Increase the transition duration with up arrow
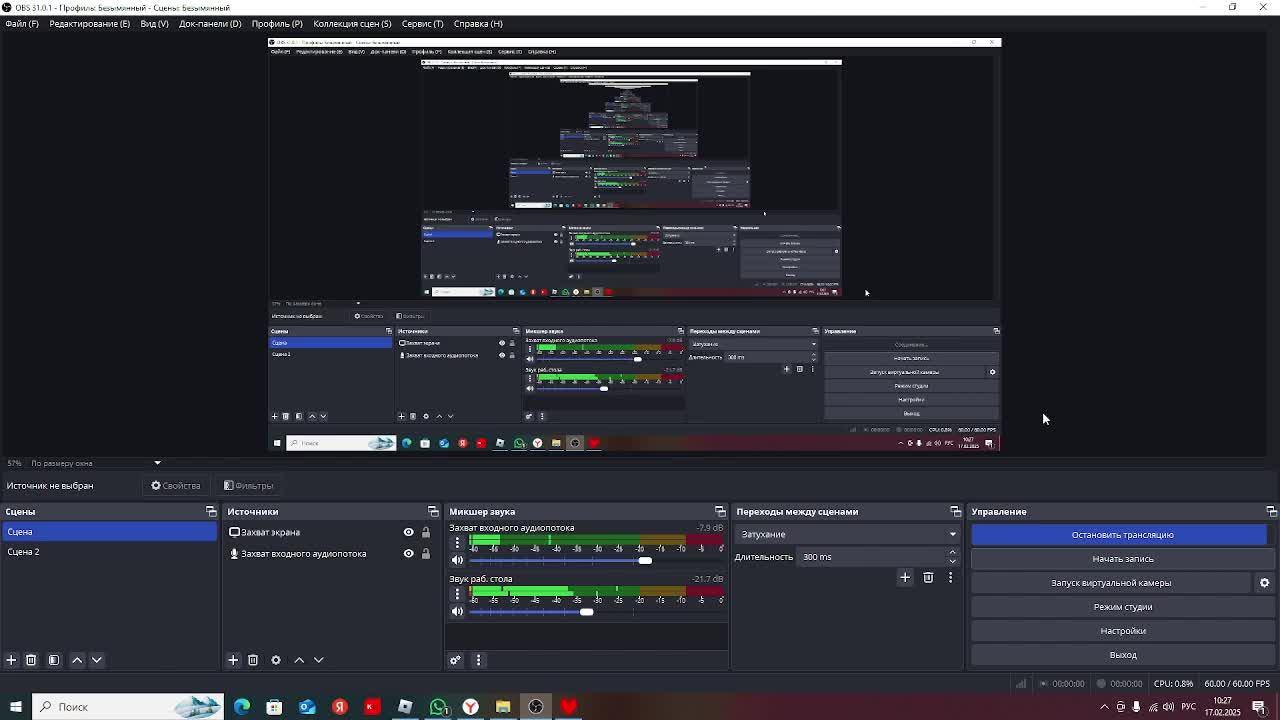1280x720 pixels. coord(952,552)
